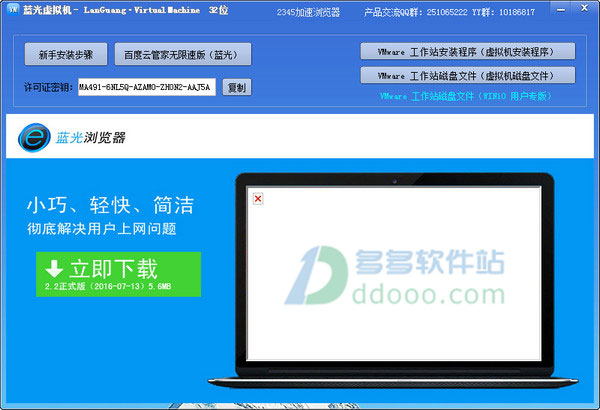This screenshot has height=410, width=600.
Task: Open VMware 工作站安装程序 button
Action: coord(468,51)
